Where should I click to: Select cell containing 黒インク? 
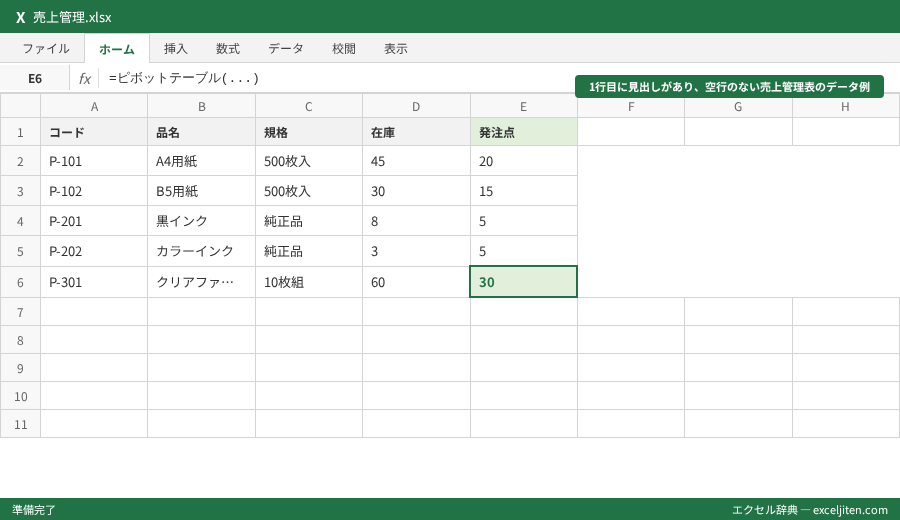tap(201, 220)
